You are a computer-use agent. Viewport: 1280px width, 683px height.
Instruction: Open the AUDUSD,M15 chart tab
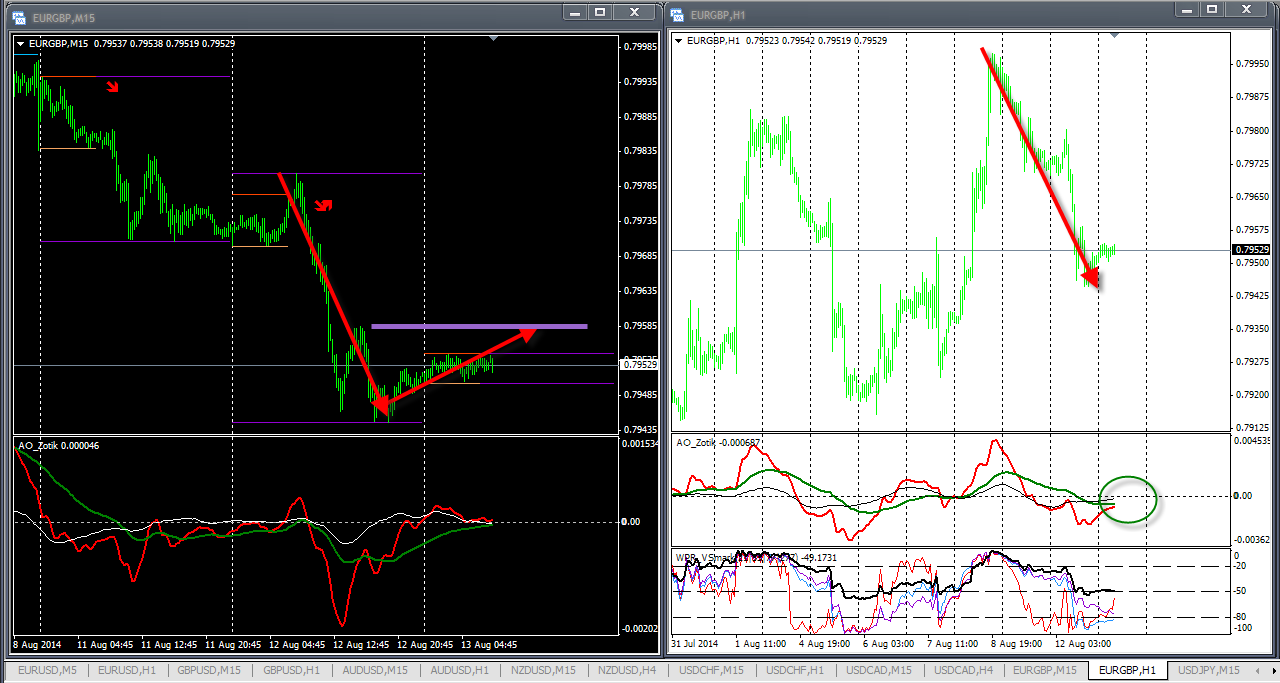tap(376, 670)
